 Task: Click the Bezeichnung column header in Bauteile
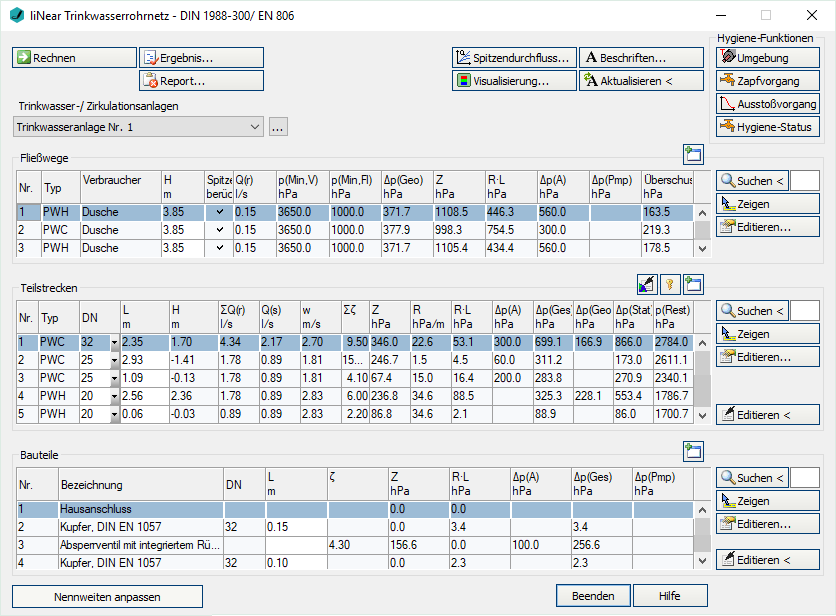click(x=141, y=484)
